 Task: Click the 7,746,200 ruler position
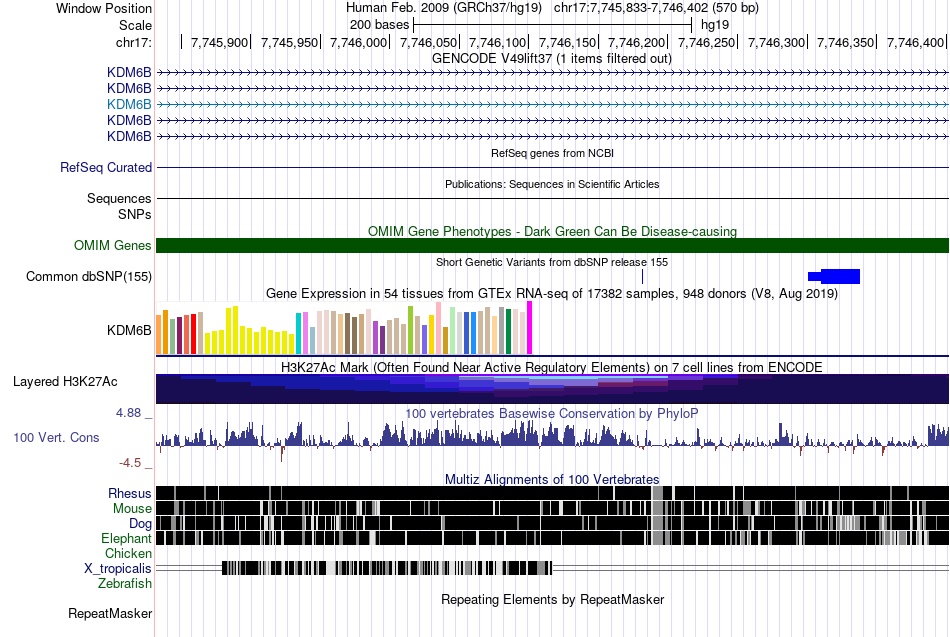(x=637, y=42)
